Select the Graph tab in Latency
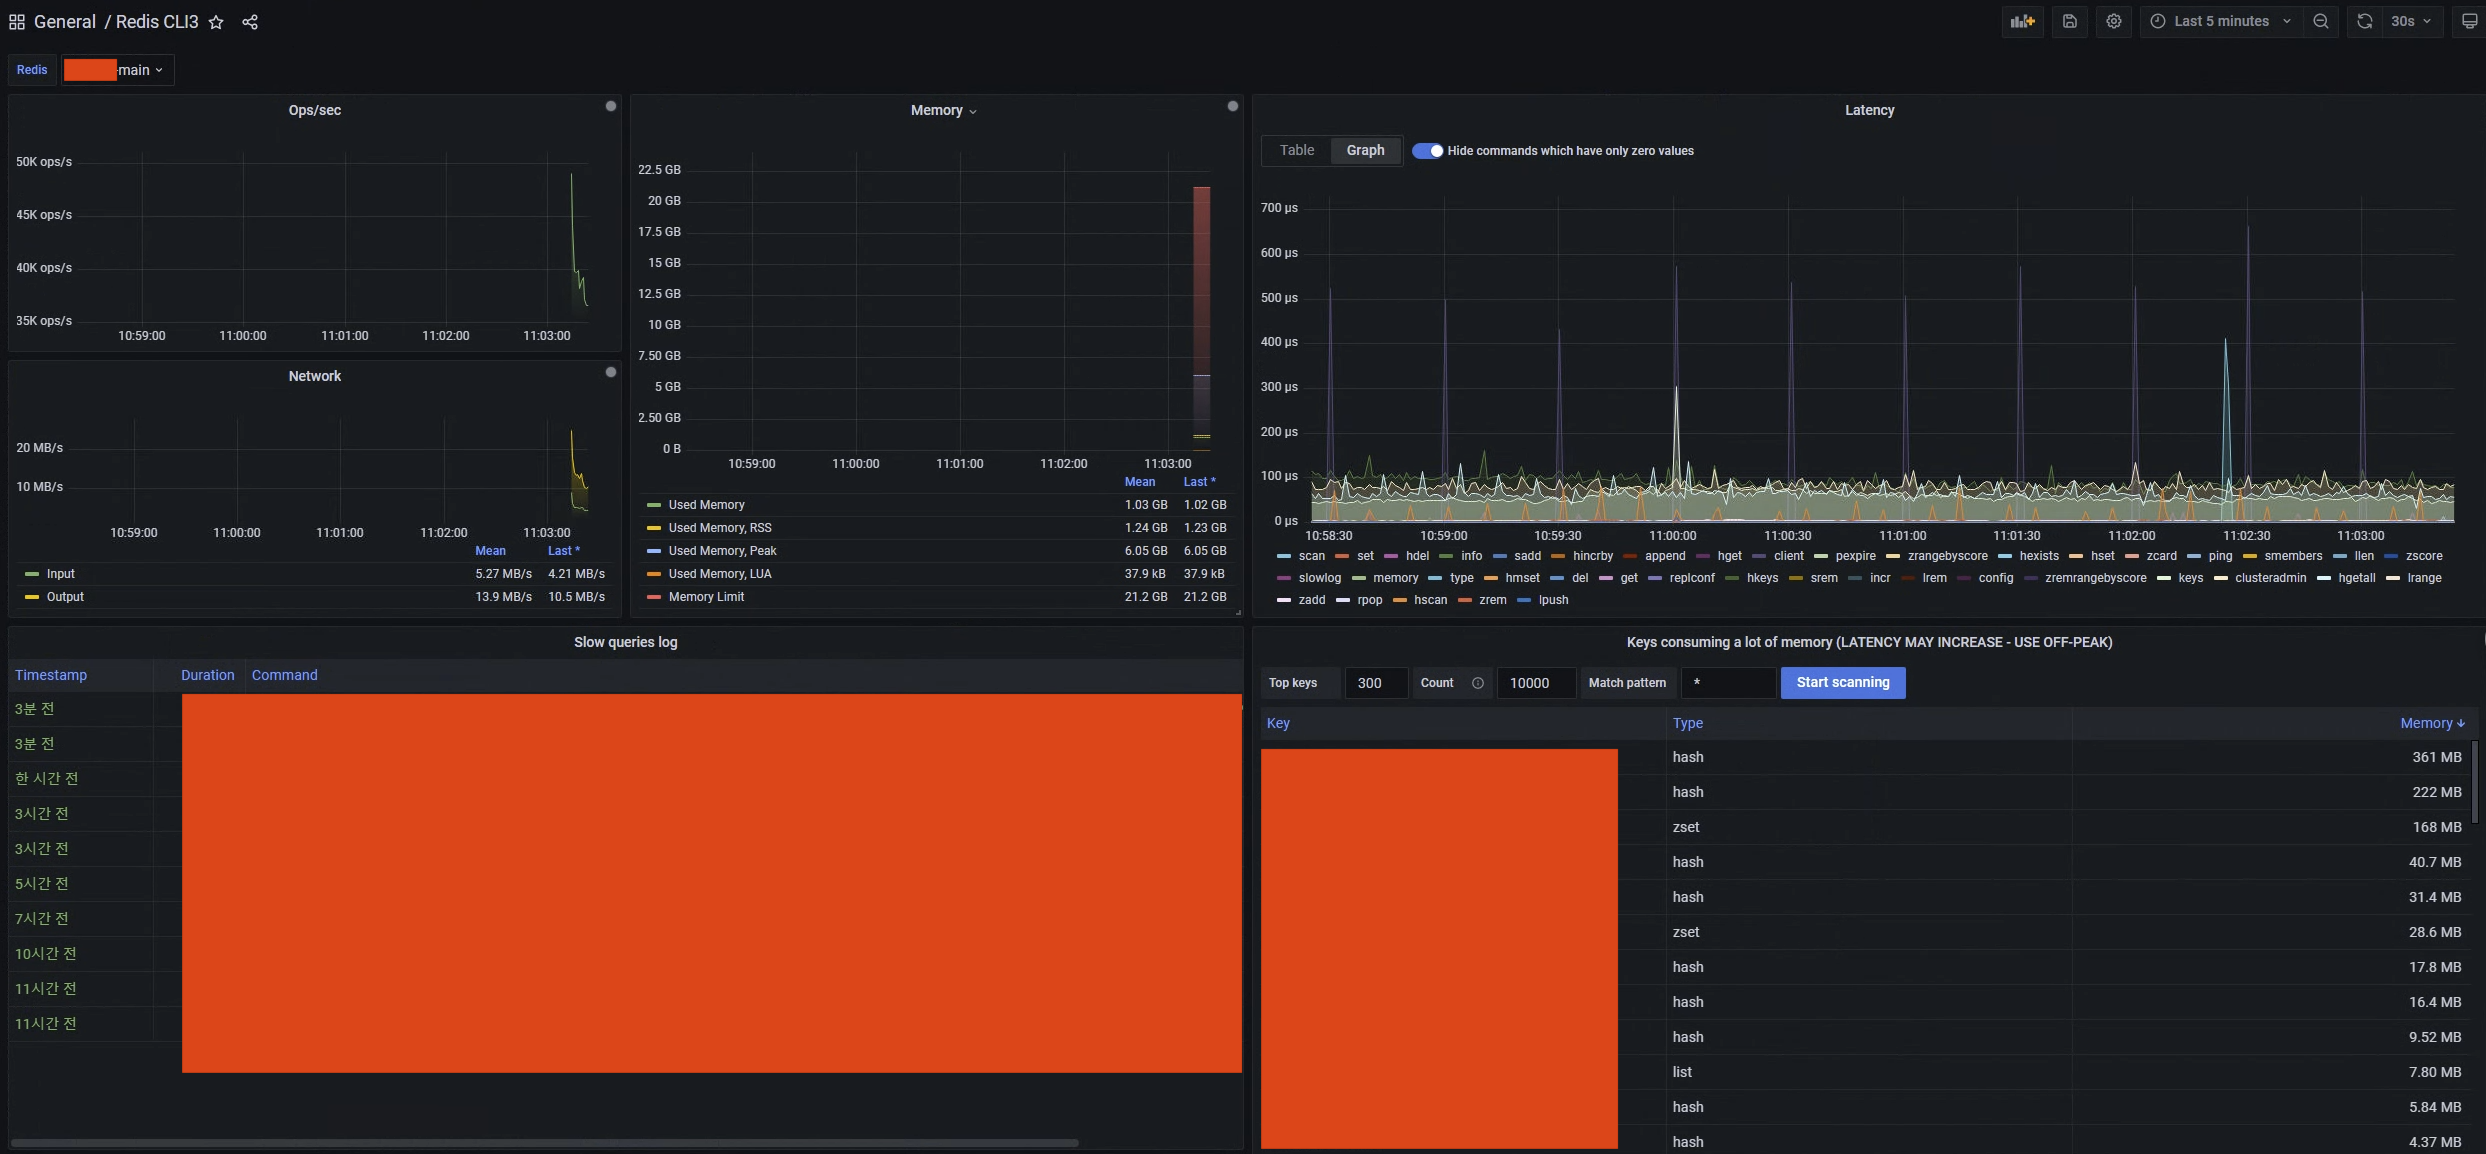 [x=1365, y=150]
